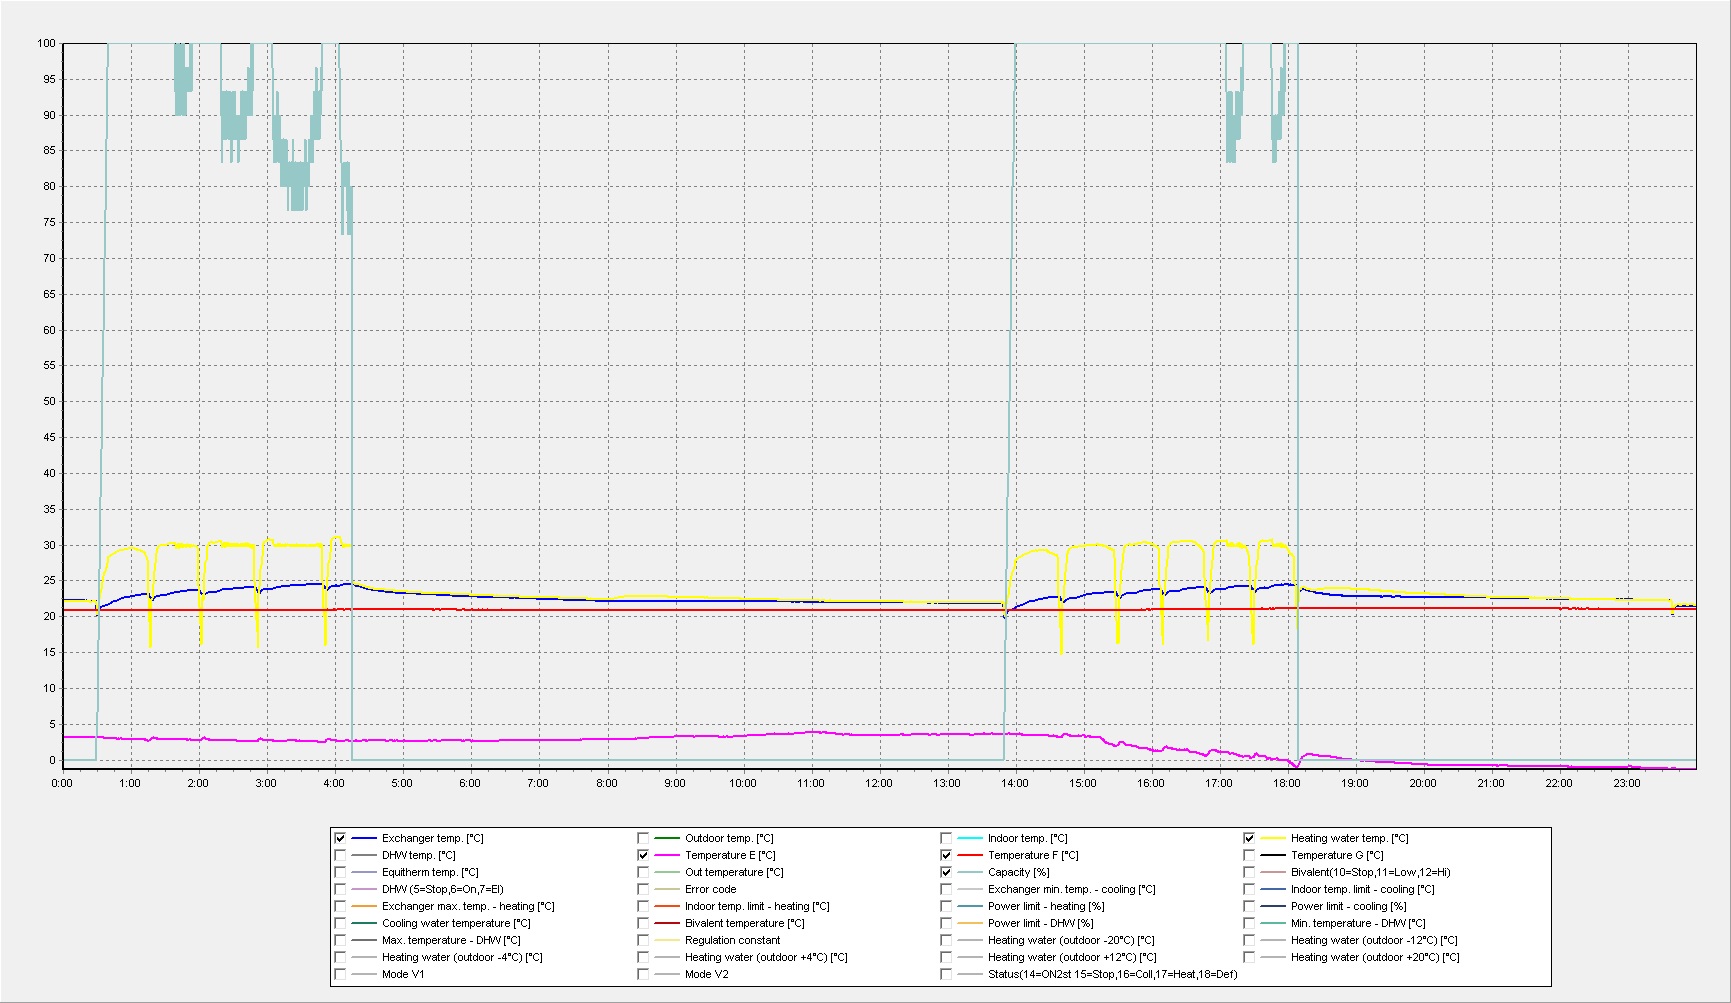
Task: Click the 0:00 time axis label
Action: point(62,783)
